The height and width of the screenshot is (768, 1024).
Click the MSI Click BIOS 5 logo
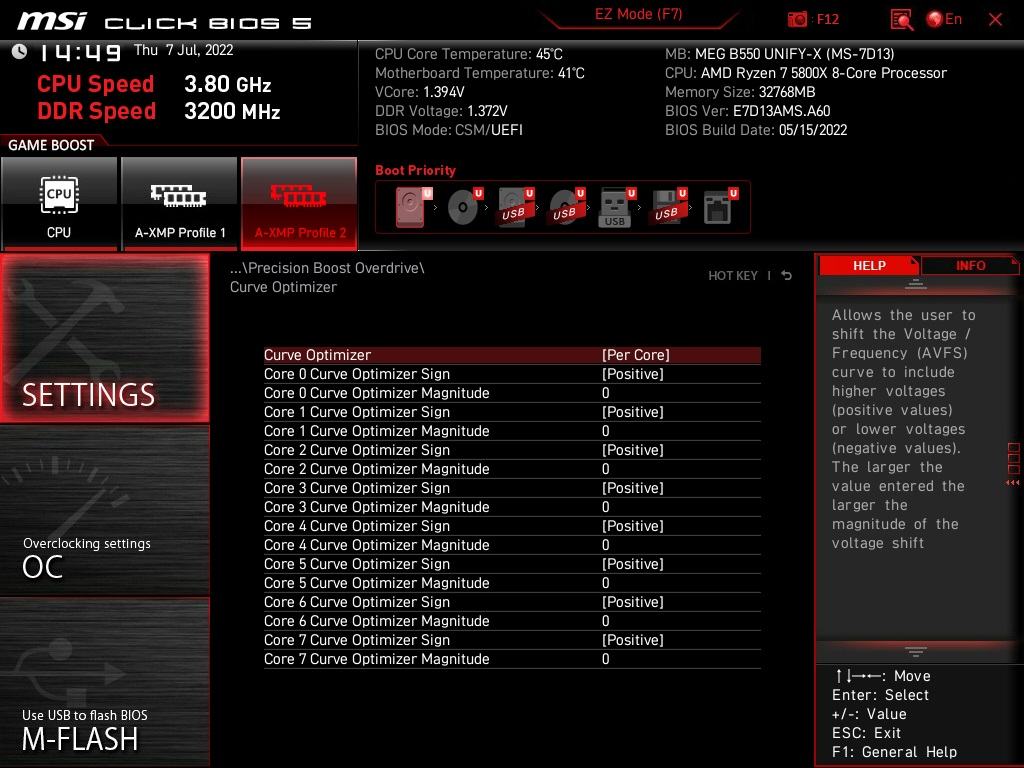tap(164, 22)
